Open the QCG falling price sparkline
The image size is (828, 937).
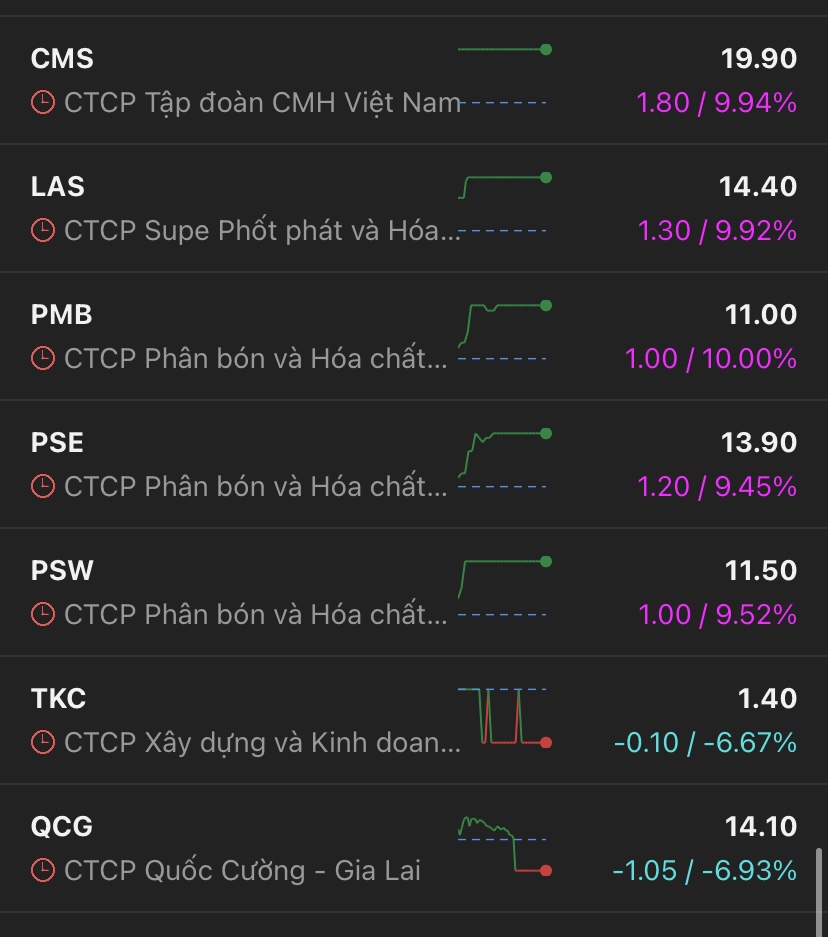point(503,845)
